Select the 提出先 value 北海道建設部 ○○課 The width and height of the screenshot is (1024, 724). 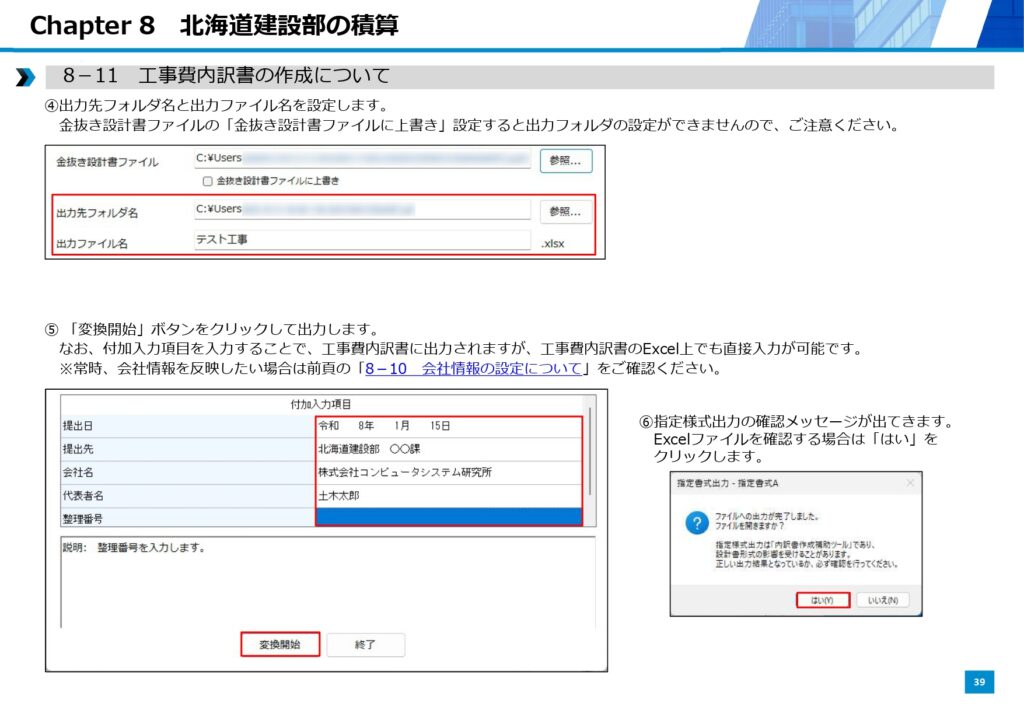click(447, 449)
